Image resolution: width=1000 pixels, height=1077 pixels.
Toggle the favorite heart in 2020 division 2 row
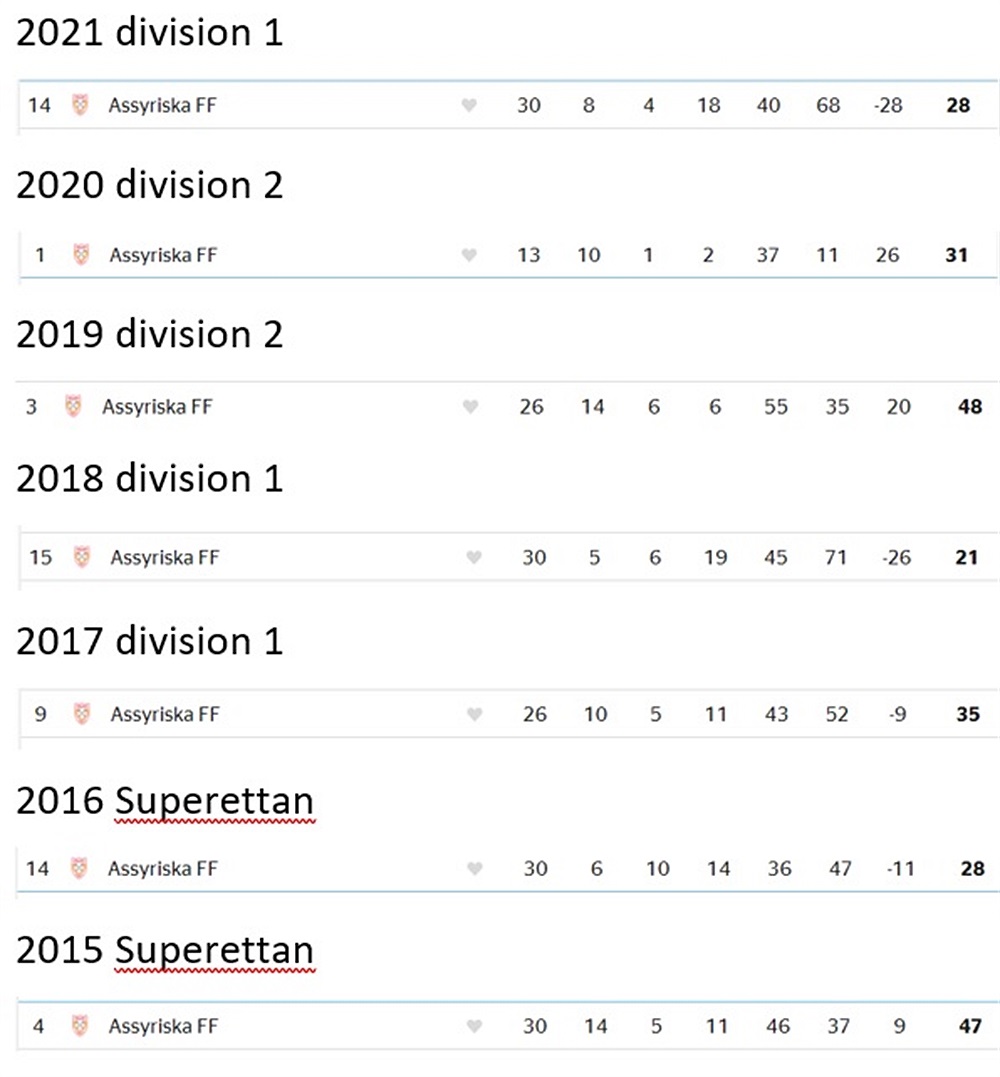469,256
